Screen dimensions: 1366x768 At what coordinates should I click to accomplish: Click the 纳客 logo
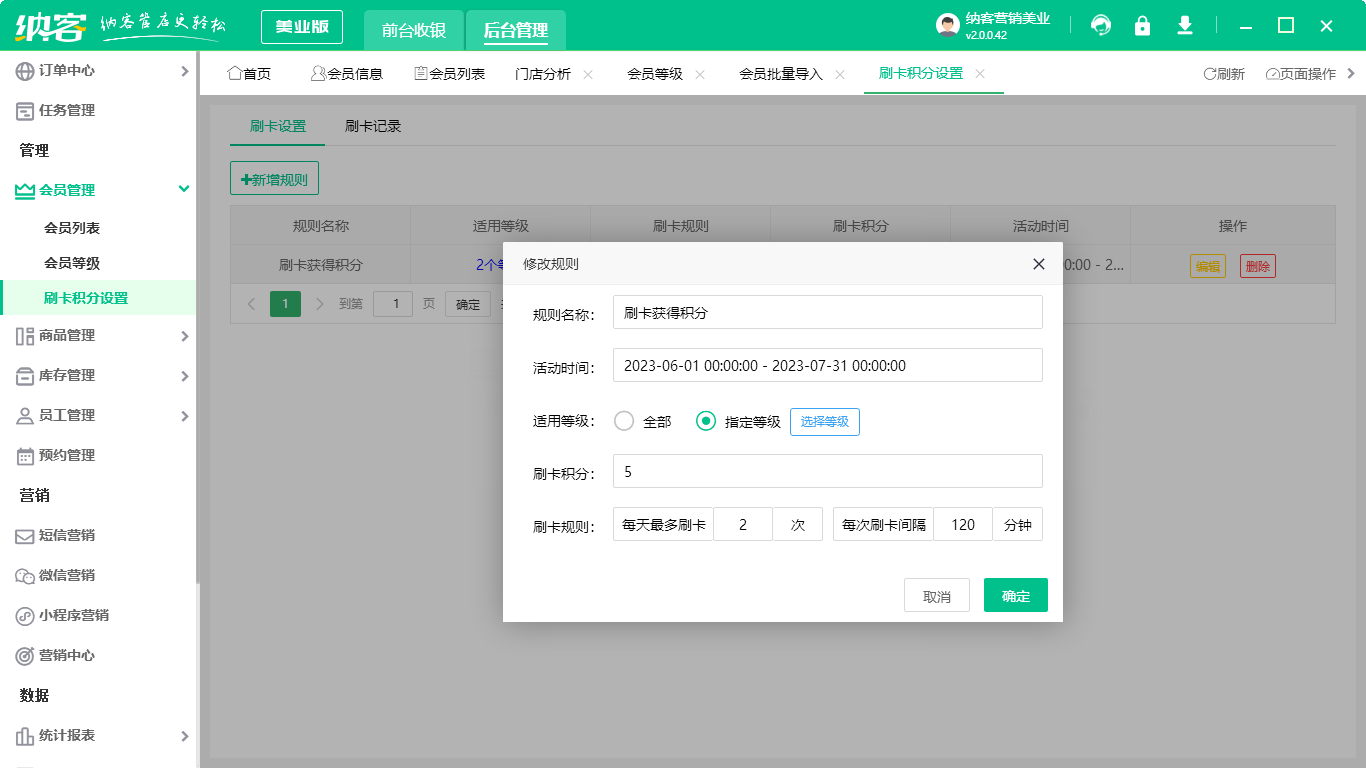pyautogui.click(x=50, y=27)
